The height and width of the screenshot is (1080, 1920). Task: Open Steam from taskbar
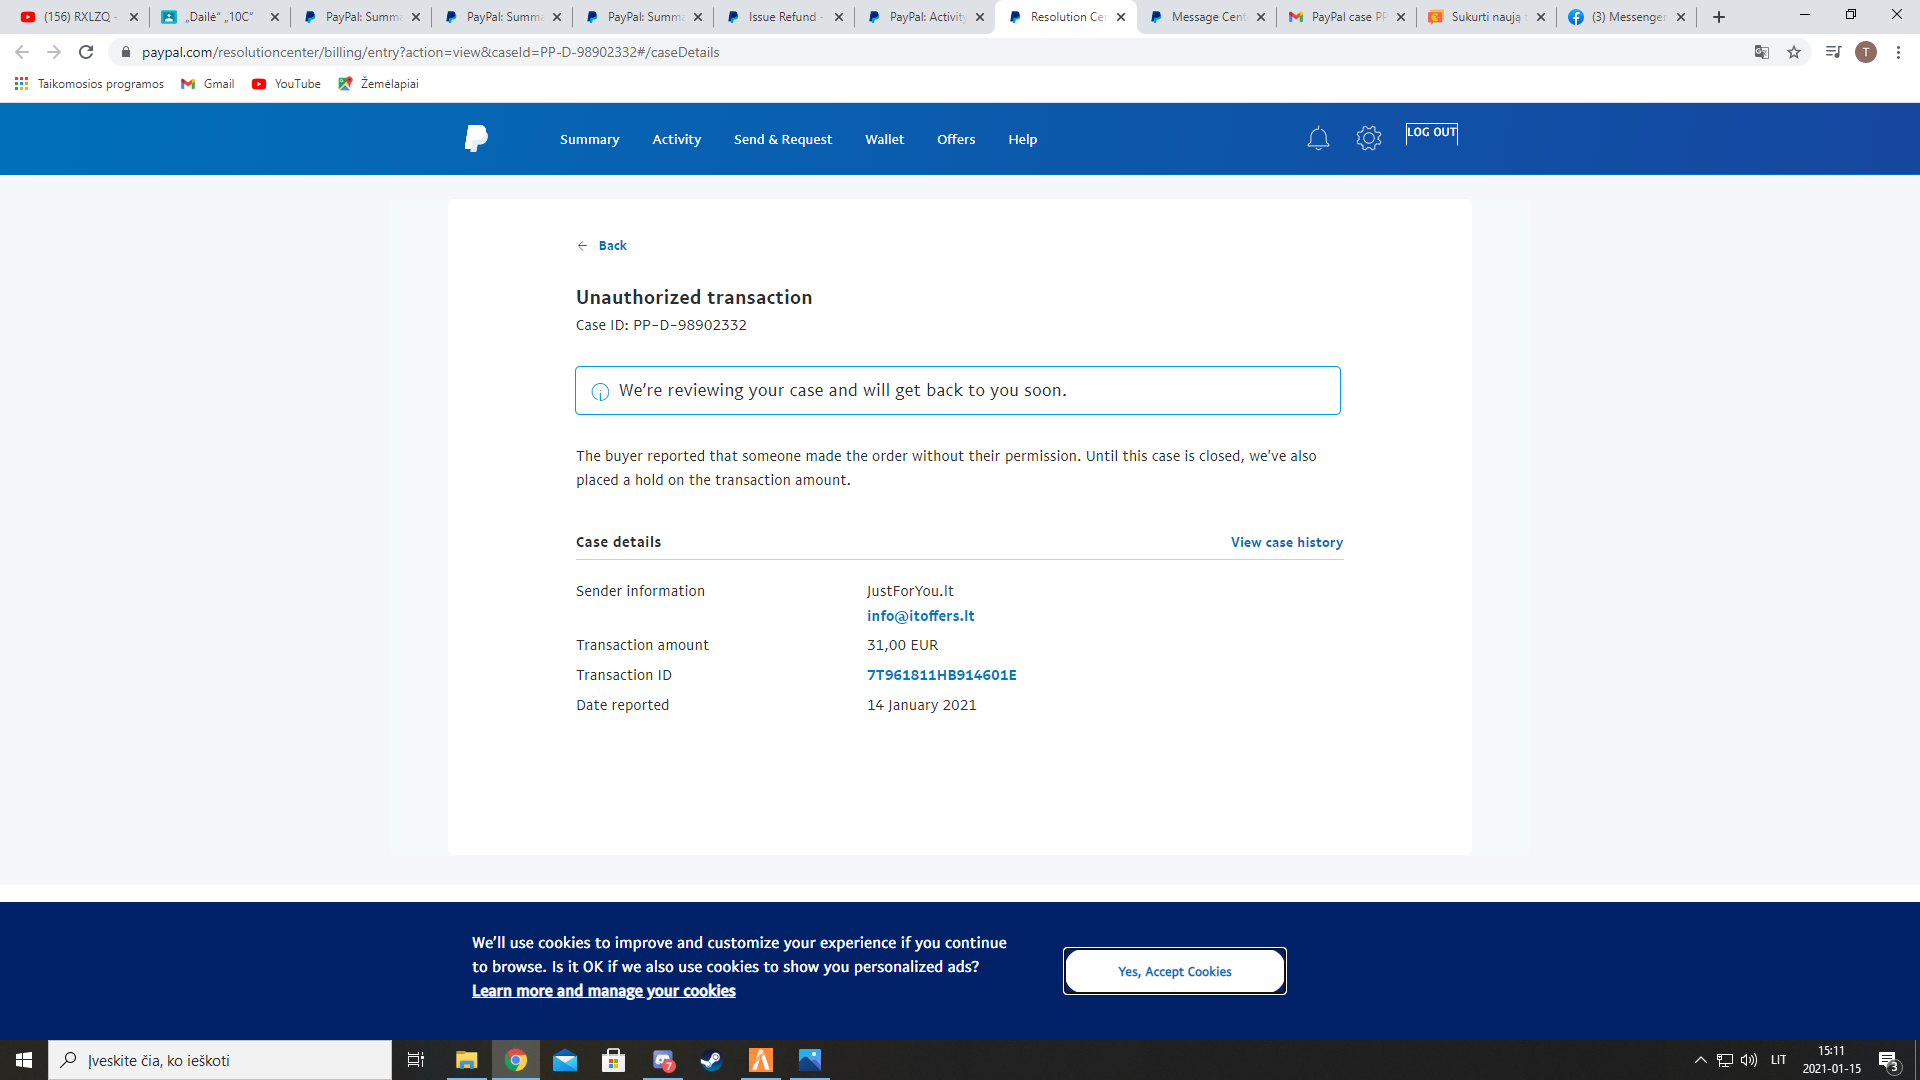(712, 1060)
